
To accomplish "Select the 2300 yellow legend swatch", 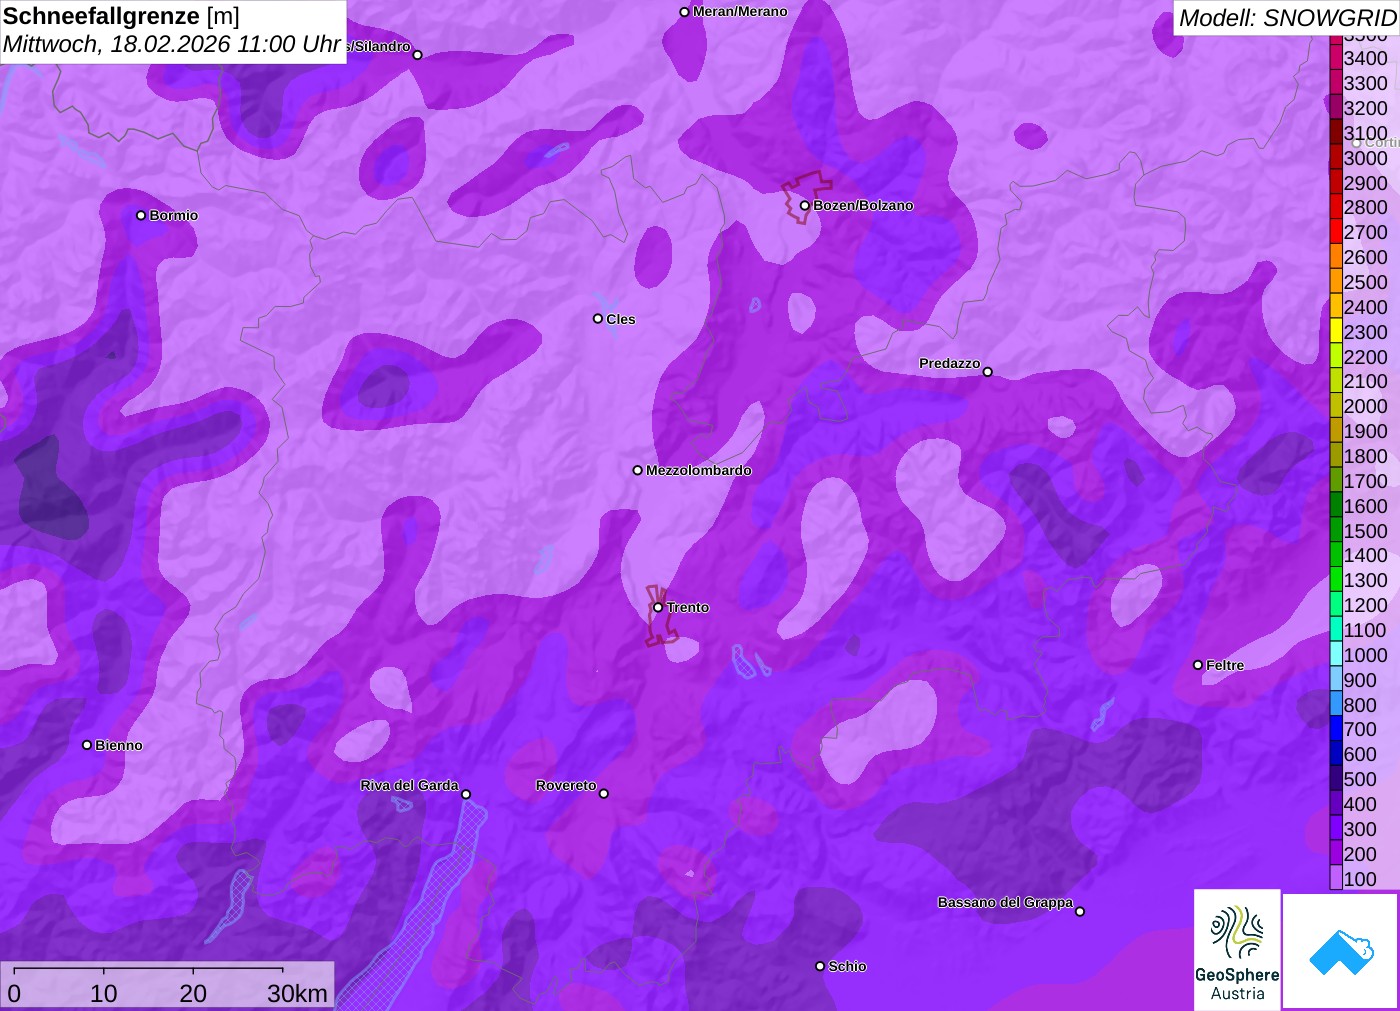I will pos(1336,331).
